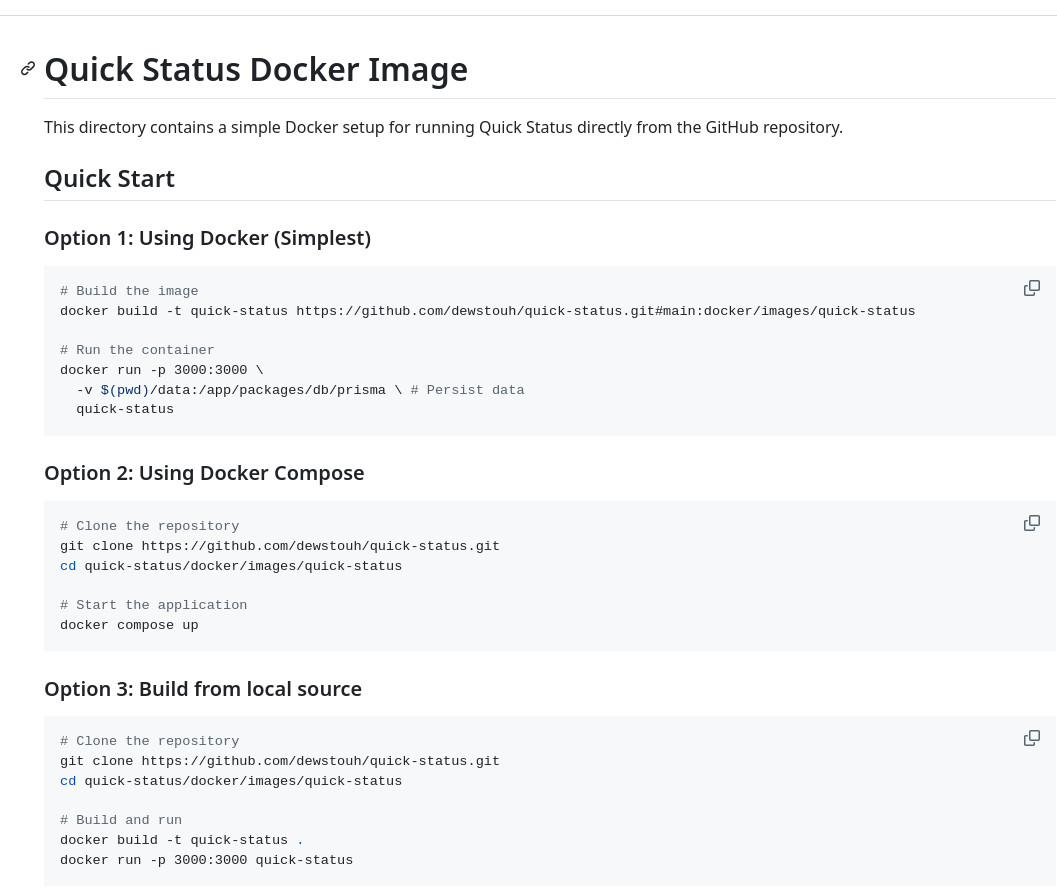This screenshot has height=891, width=1057.
Task: Copy the Option 1 Docker code block
Action: coord(1031,288)
